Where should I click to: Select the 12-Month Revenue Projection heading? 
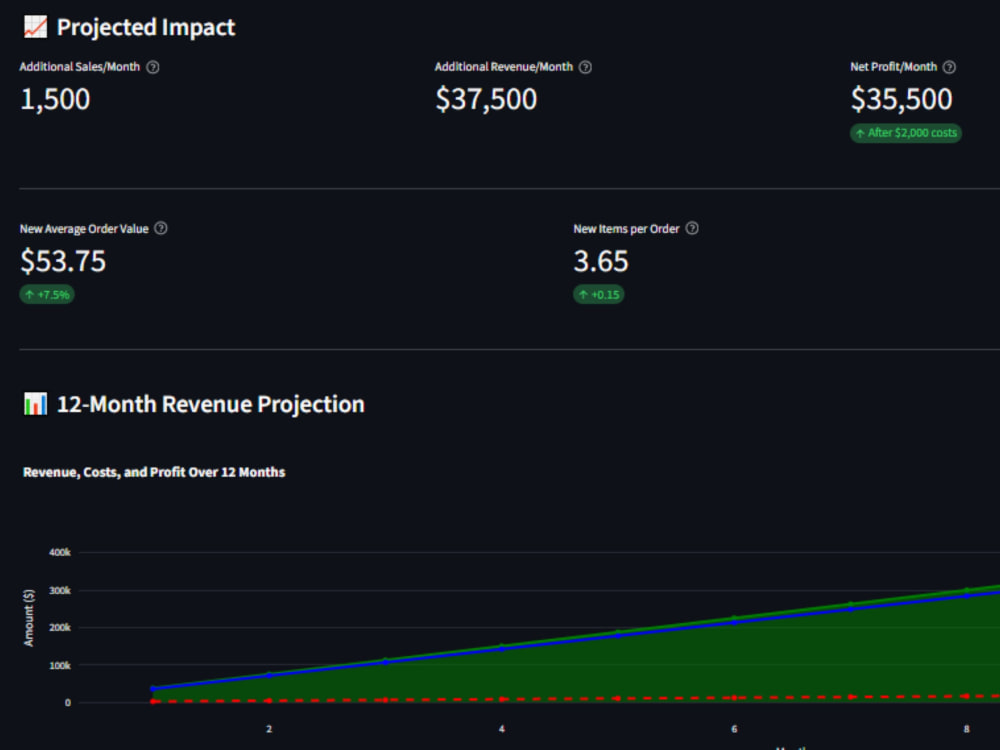tap(210, 404)
